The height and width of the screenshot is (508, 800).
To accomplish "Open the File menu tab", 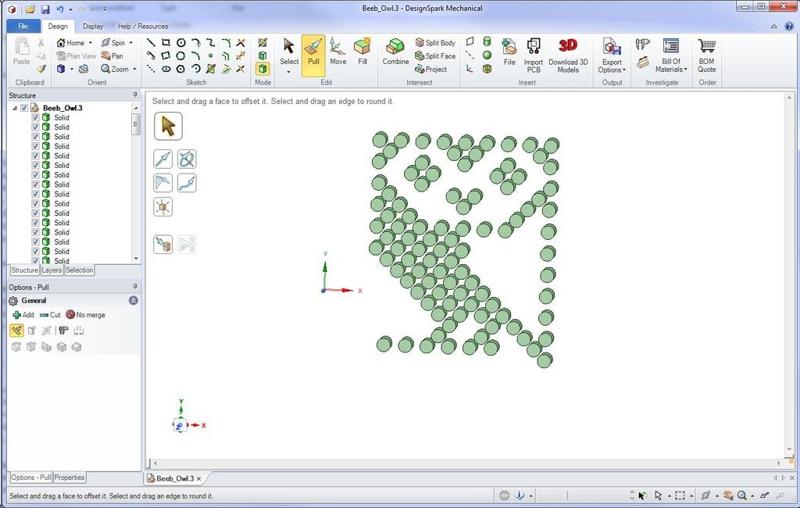I will (23, 26).
